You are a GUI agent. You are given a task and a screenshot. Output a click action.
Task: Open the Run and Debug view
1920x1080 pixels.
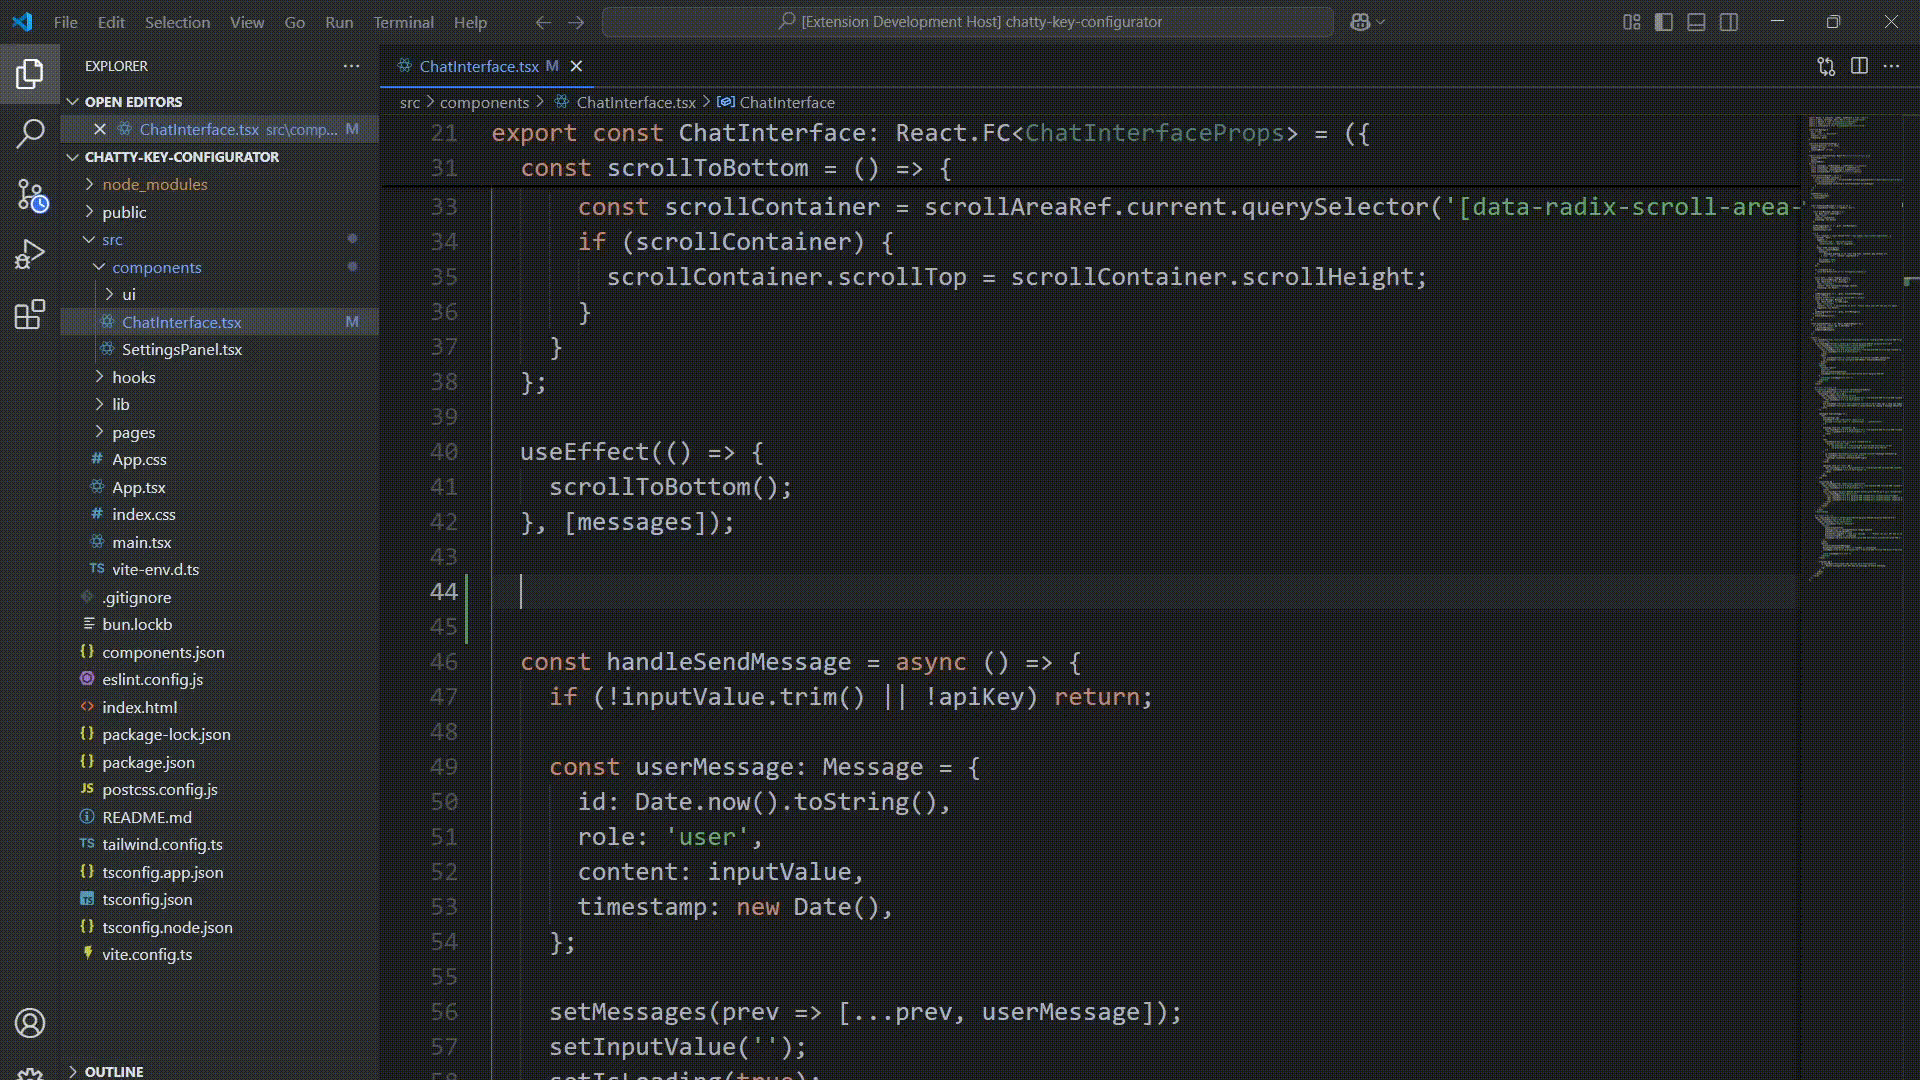coord(30,255)
